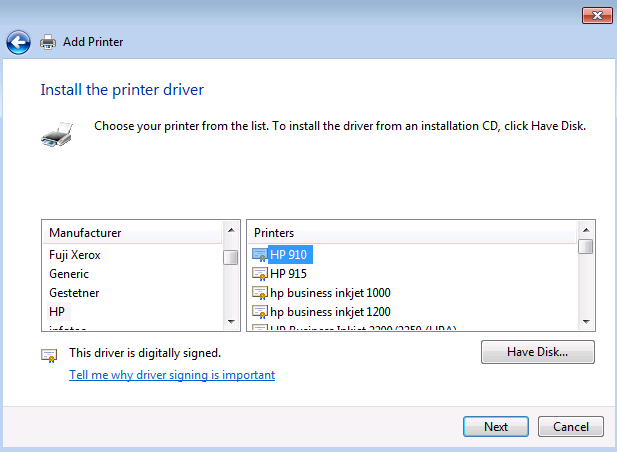
Task: Click the Next button
Action: [x=496, y=426]
